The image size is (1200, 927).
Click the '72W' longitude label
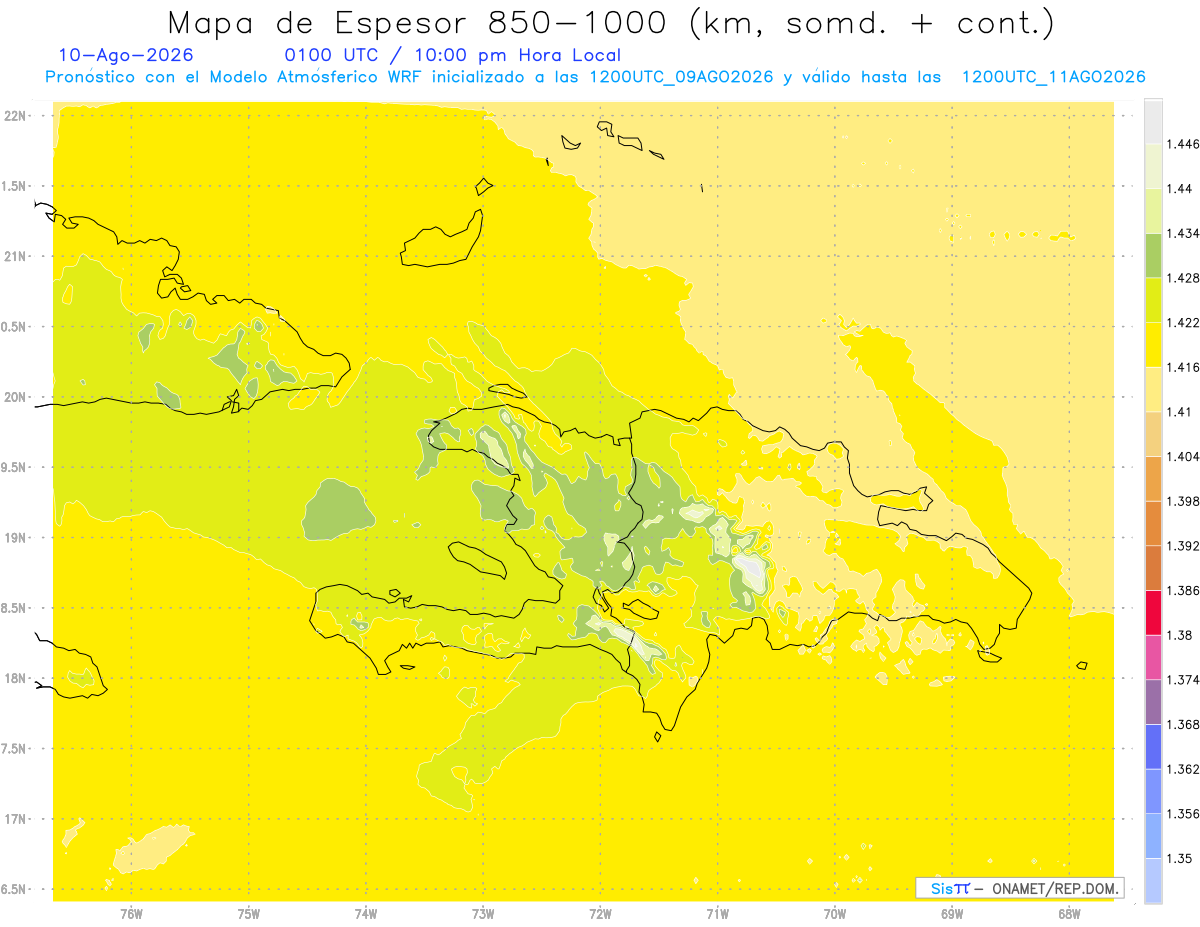tap(601, 914)
